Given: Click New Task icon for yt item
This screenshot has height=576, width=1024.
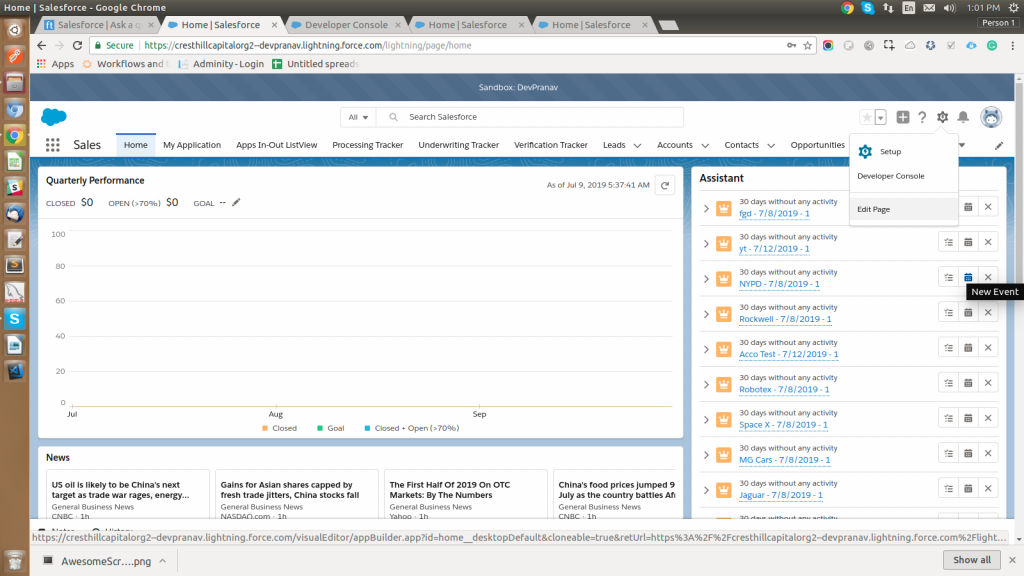Looking at the screenshot, I should 948,242.
